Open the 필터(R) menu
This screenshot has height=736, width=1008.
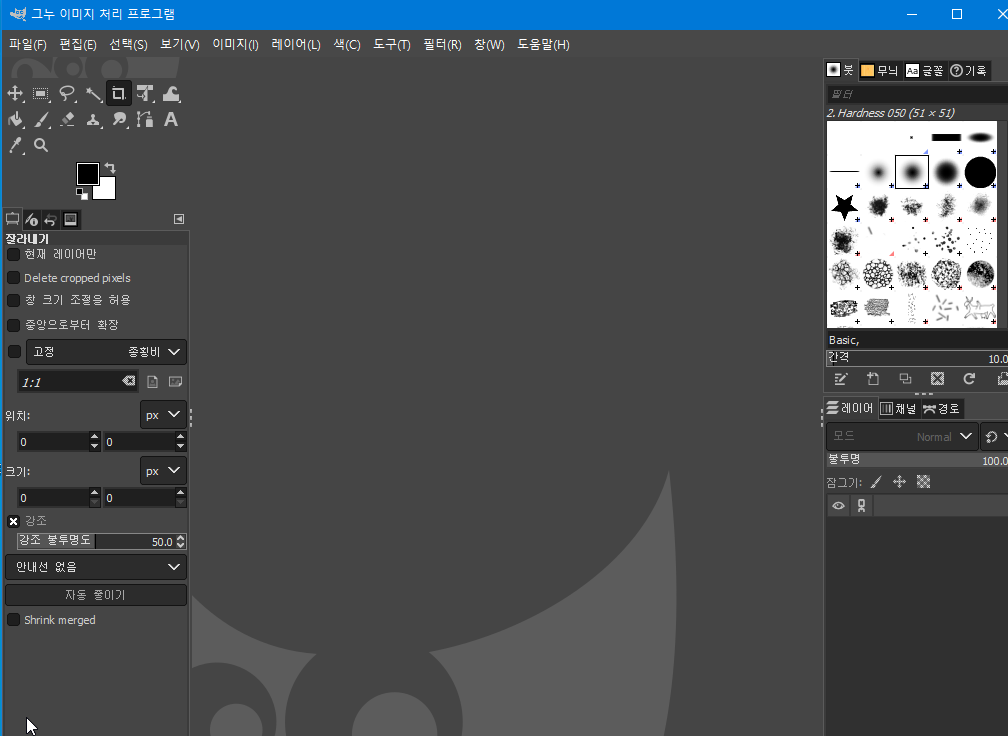coord(442,44)
